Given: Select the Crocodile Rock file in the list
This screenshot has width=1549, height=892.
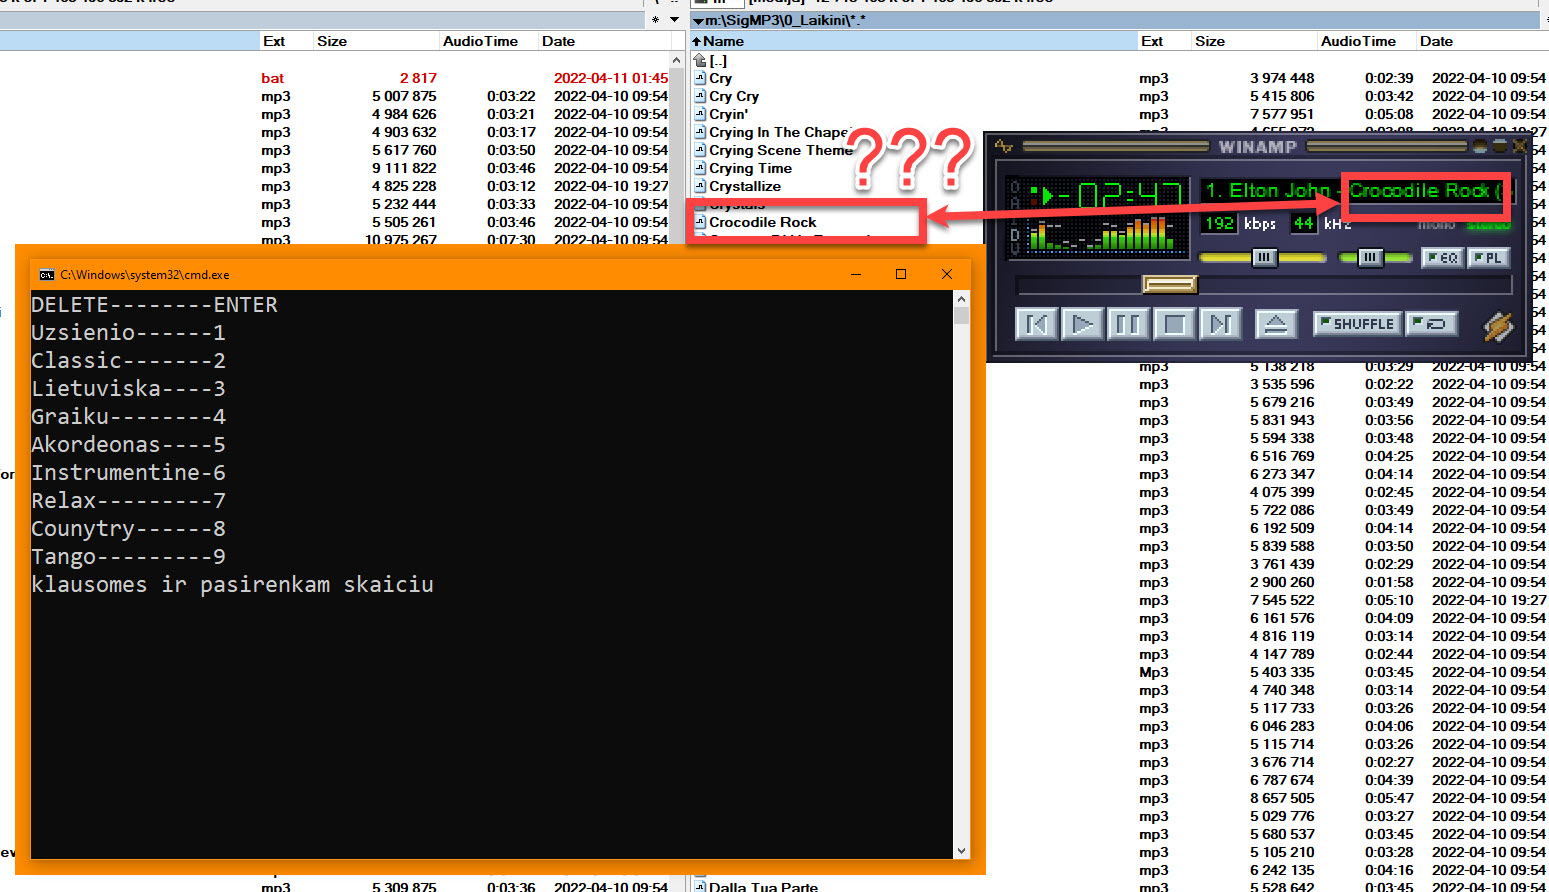Looking at the screenshot, I should (x=762, y=222).
